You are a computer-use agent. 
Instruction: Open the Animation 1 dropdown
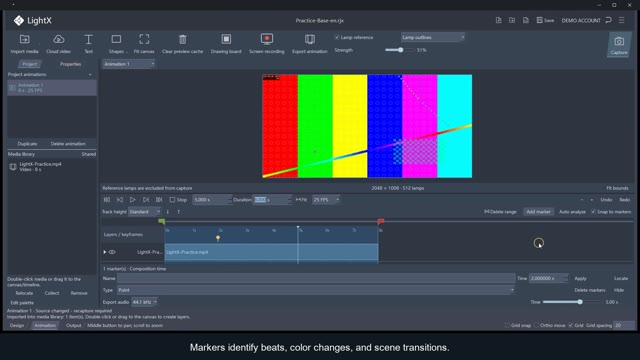click(129, 64)
